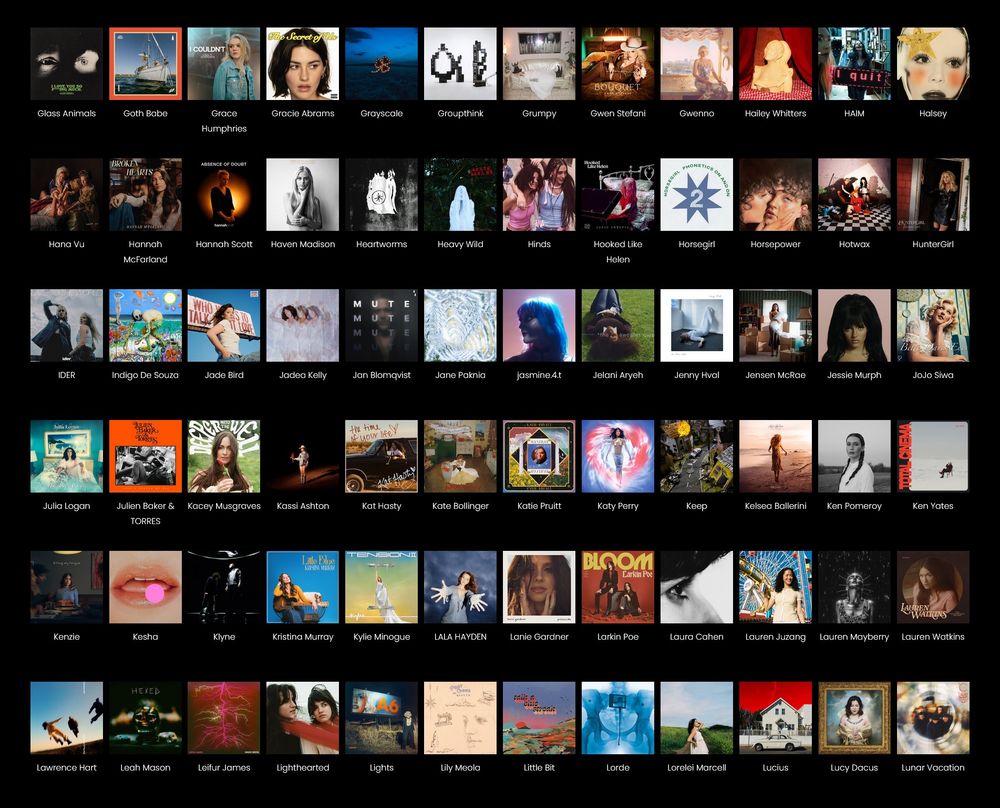Select the Kassi Ashton artist name
The image size is (1000, 808).
pyautogui.click(x=303, y=506)
